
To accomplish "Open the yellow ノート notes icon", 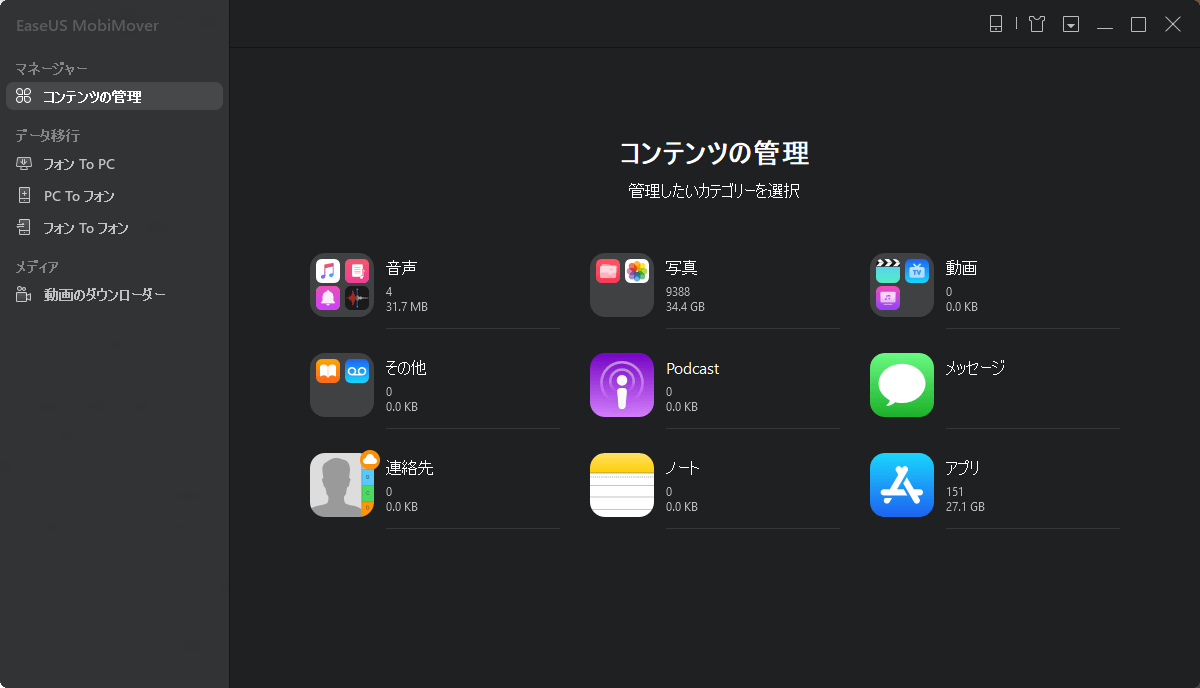I will coord(622,485).
